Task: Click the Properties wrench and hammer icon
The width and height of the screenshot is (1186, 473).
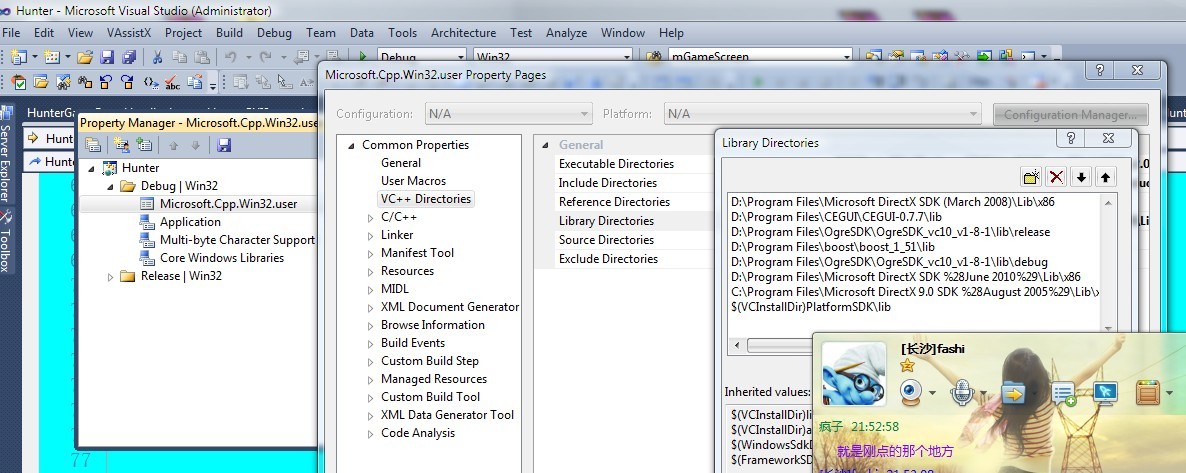Action: (x=962, y=57)
